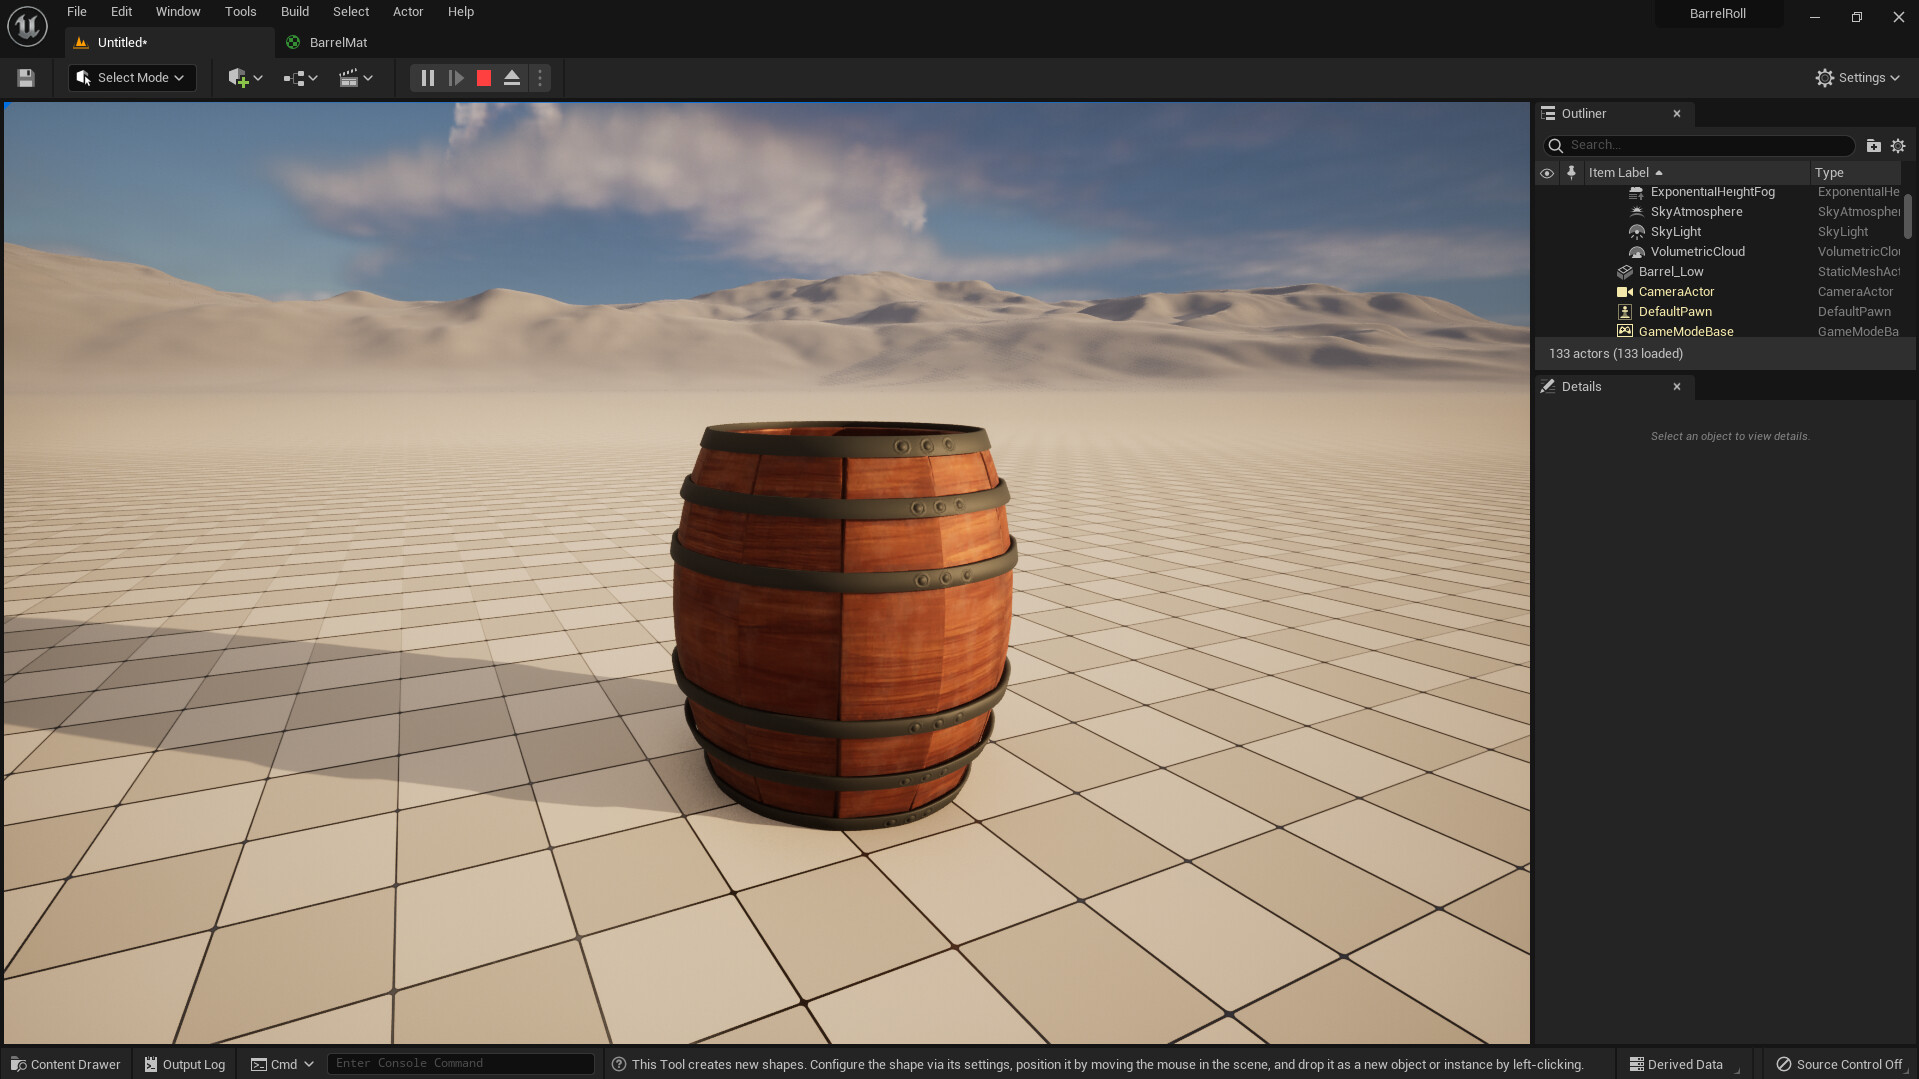Screen dimensions: 1919x1079
Task: Open the Source Control Off menu
Action: [1838, 1063]
